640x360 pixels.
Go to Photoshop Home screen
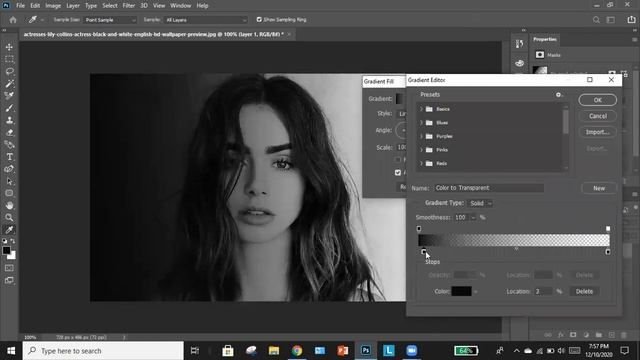[x=13, y=20]
